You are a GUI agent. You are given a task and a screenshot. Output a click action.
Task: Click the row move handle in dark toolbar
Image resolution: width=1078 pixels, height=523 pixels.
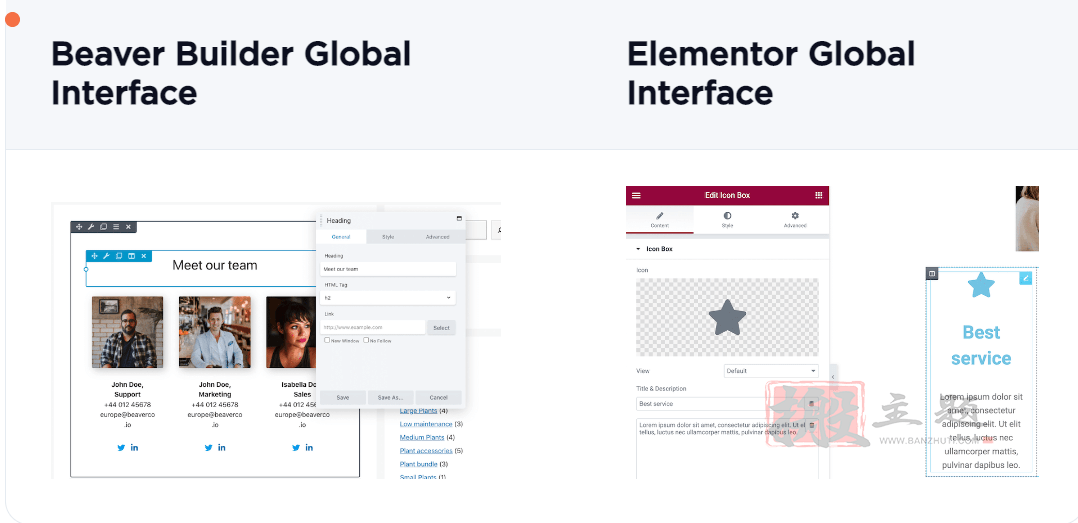79,227
